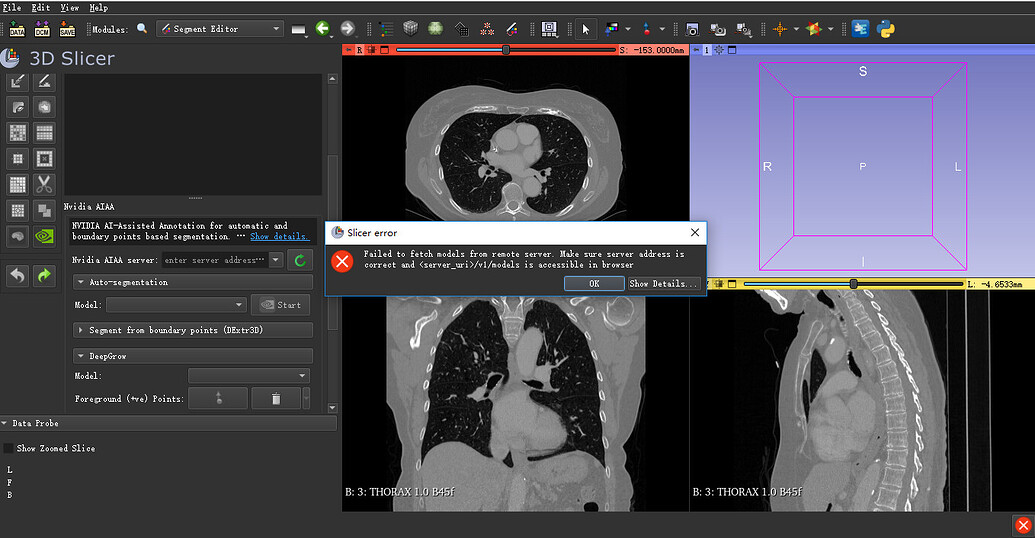Click the server address input field
This screenshot has width=1035, height=538.
point(215,260)
